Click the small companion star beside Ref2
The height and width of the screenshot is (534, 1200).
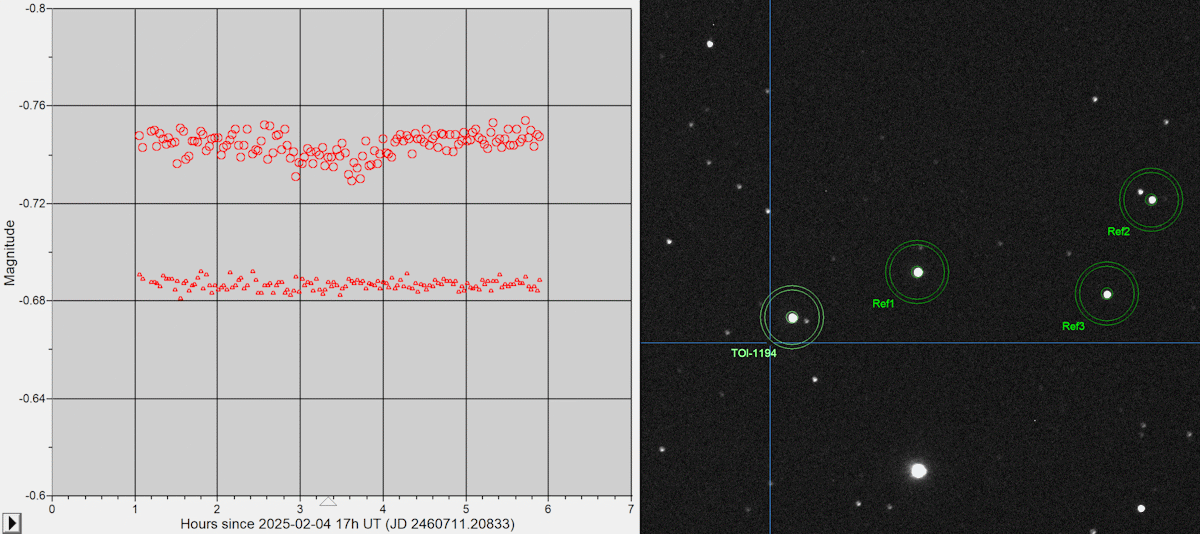click(1139, 192)
